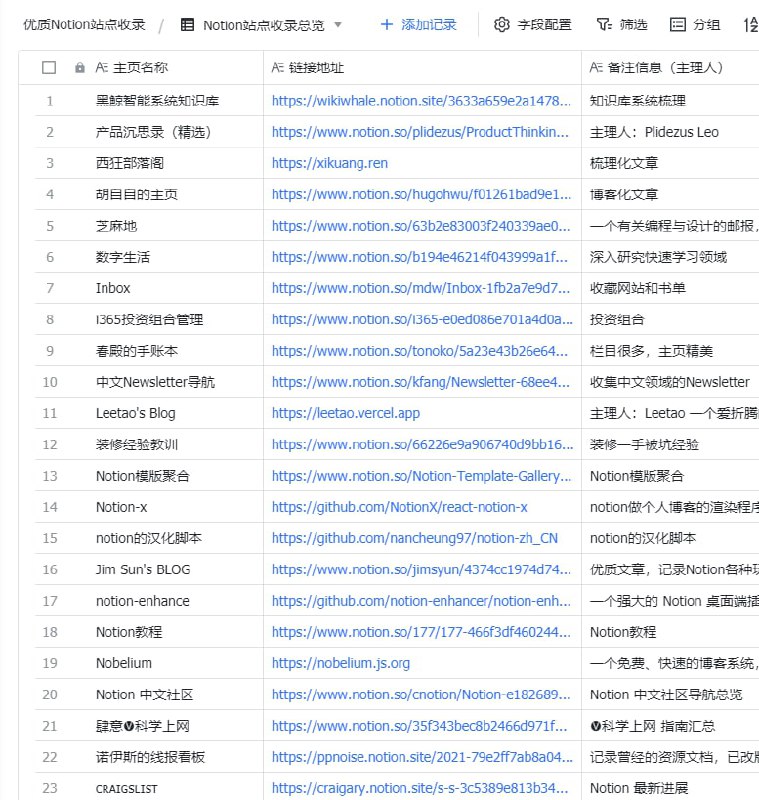The width and height of the screenshot is (759, 800).
Task: Toggle the select-all checkbox in header
Action: [x=49, y=67]
